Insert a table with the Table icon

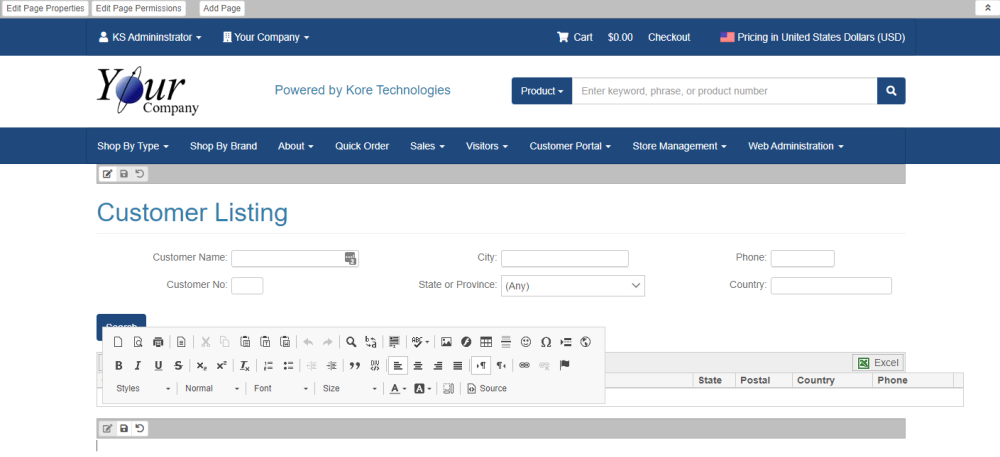point(486,342)
